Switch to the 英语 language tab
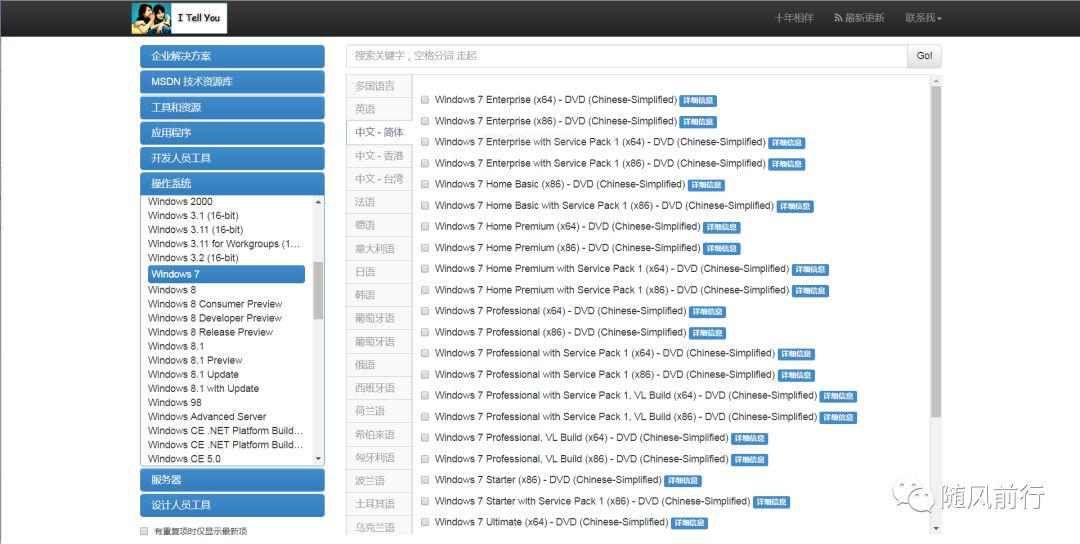The width and height of the screenshot is (1080, 544). [x=379, y=109]
